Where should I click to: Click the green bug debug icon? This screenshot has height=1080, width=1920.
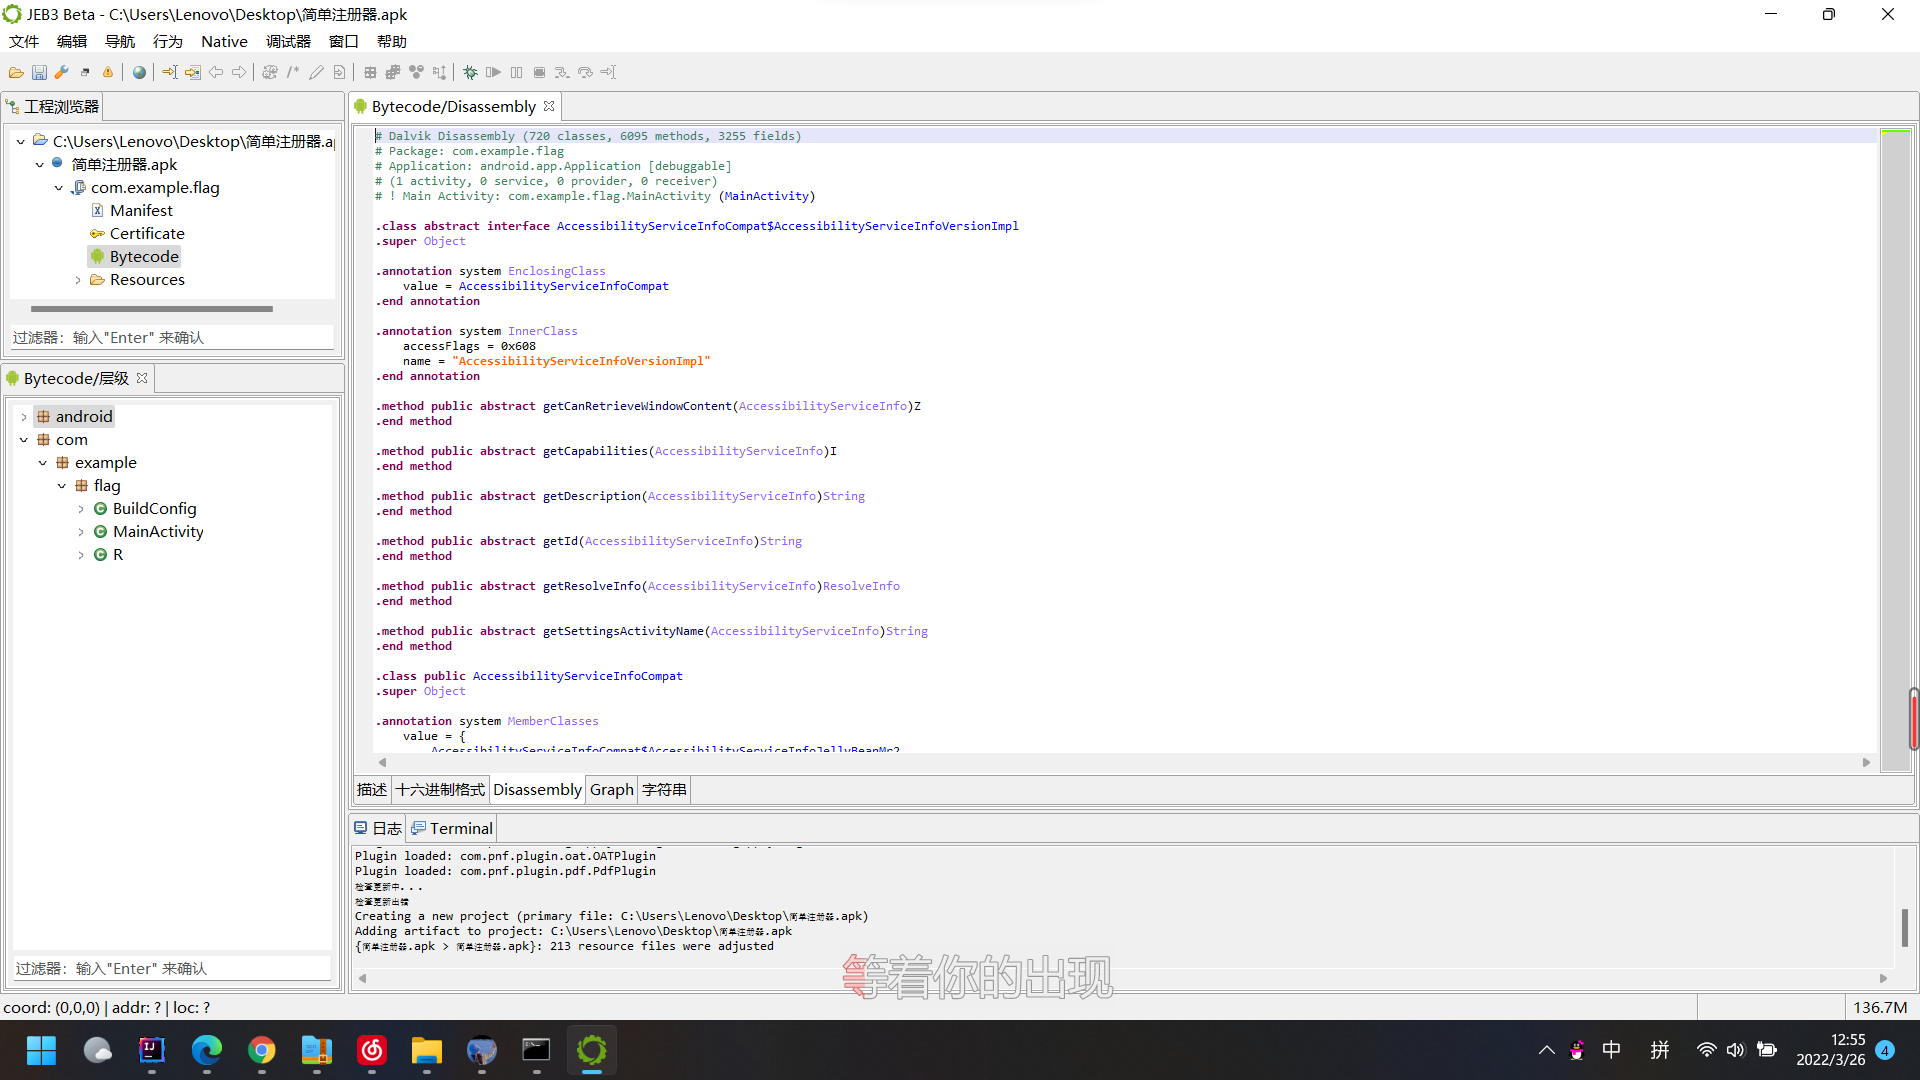coord(470,72)
